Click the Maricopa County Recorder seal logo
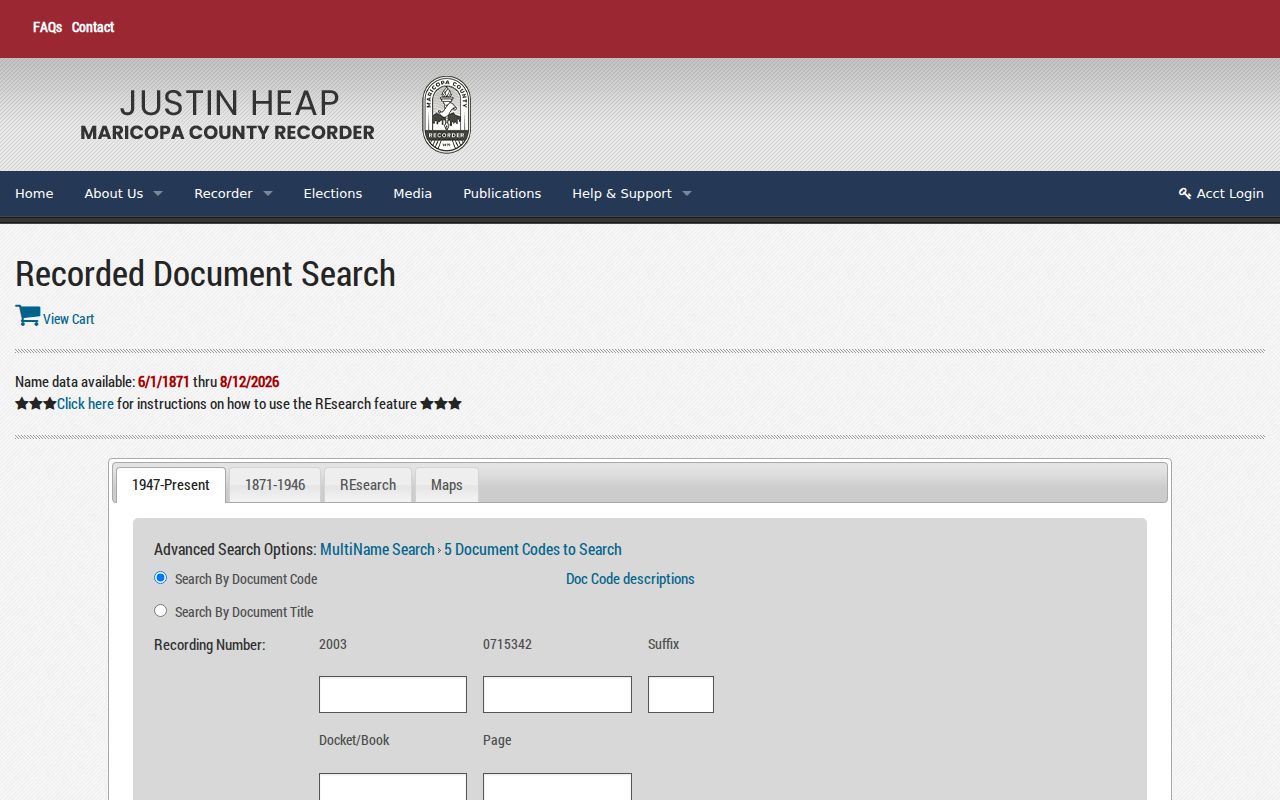 click(x=446, y=115)
